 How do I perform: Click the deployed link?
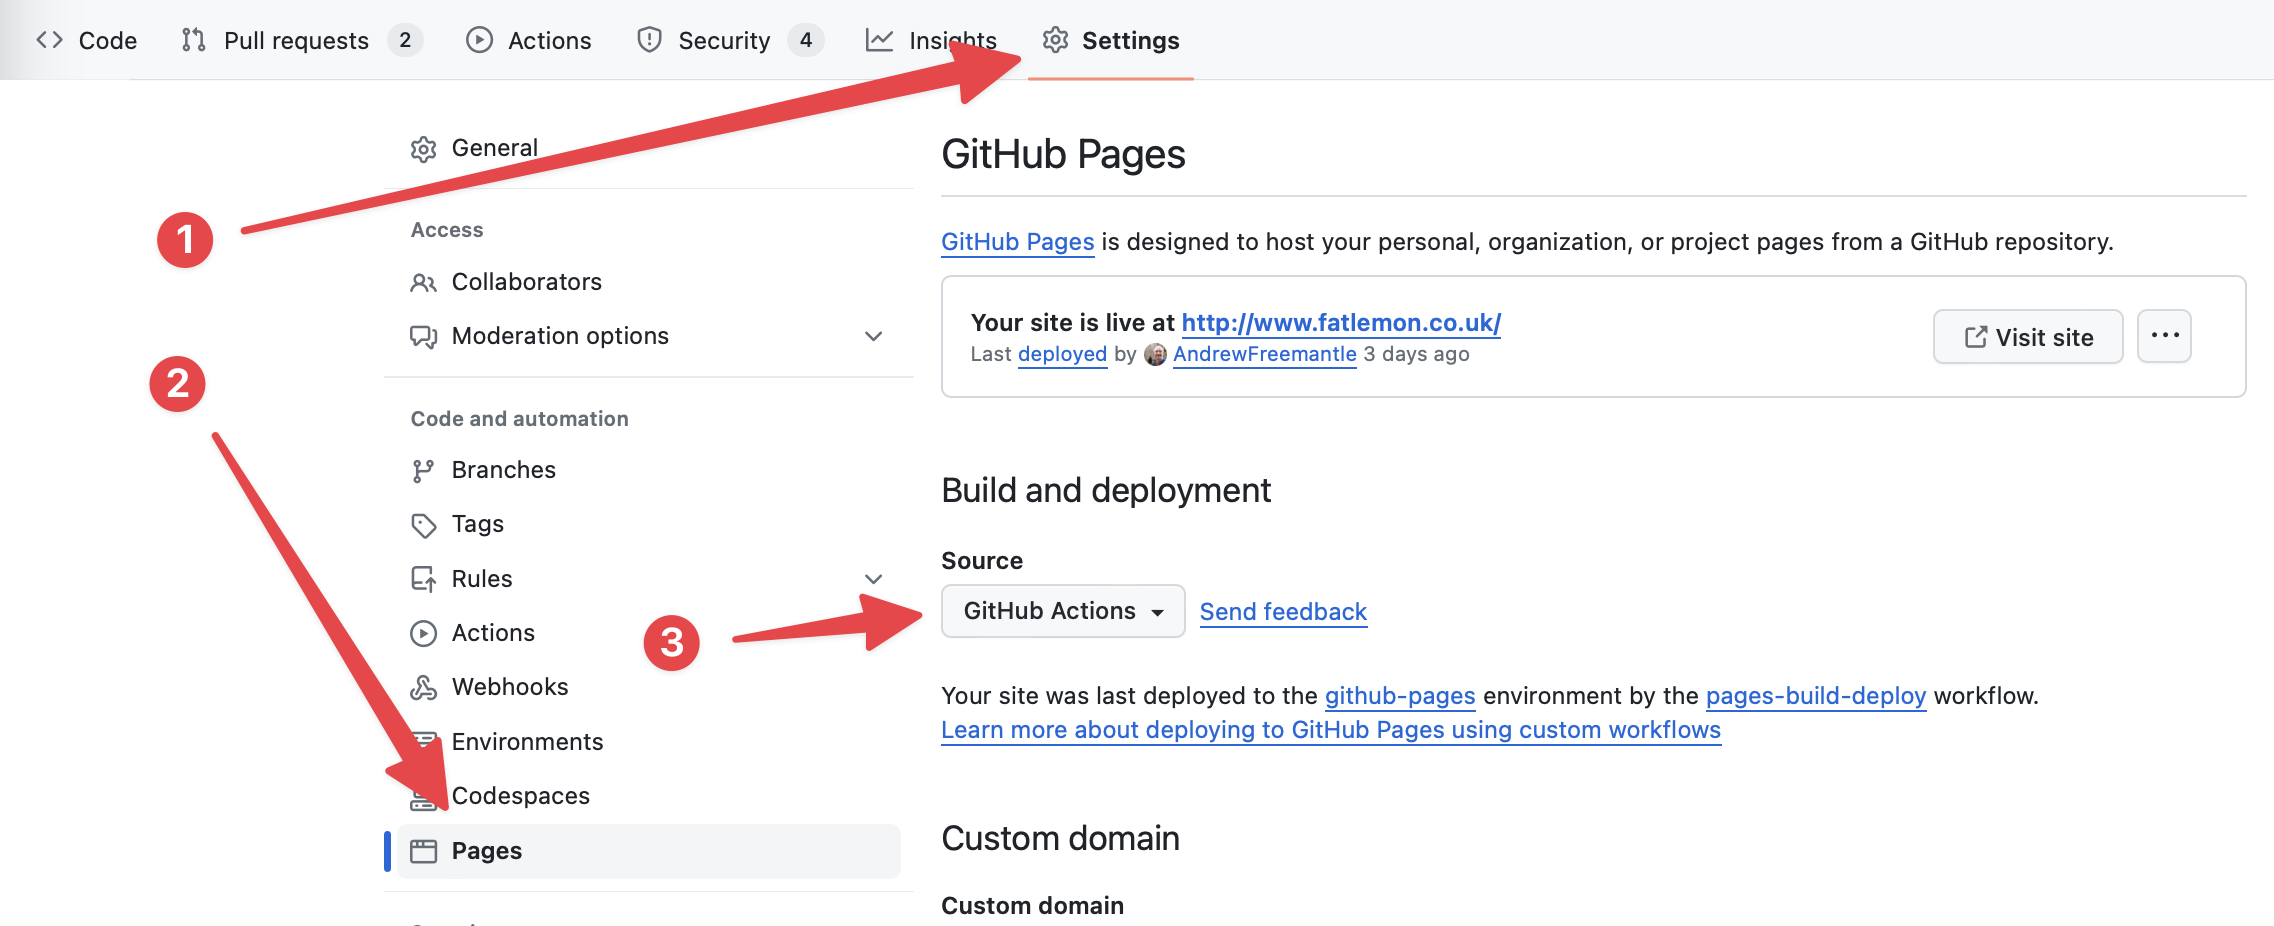1062,354
